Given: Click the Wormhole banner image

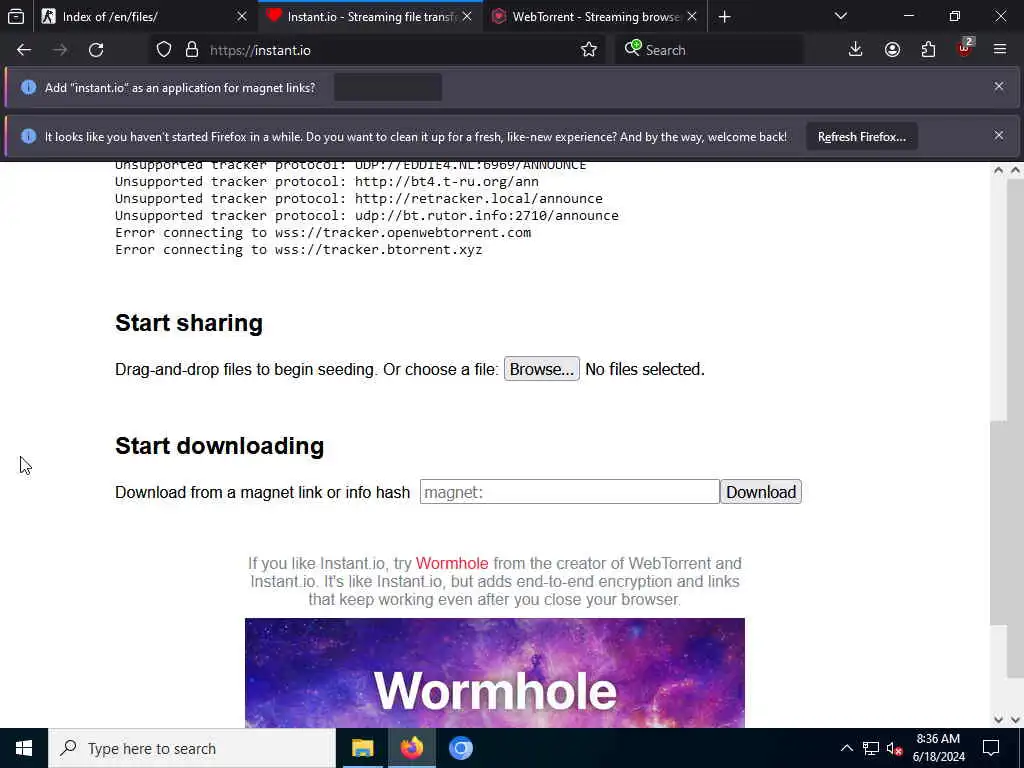Looking at the screenshot, I should [494, 673].
